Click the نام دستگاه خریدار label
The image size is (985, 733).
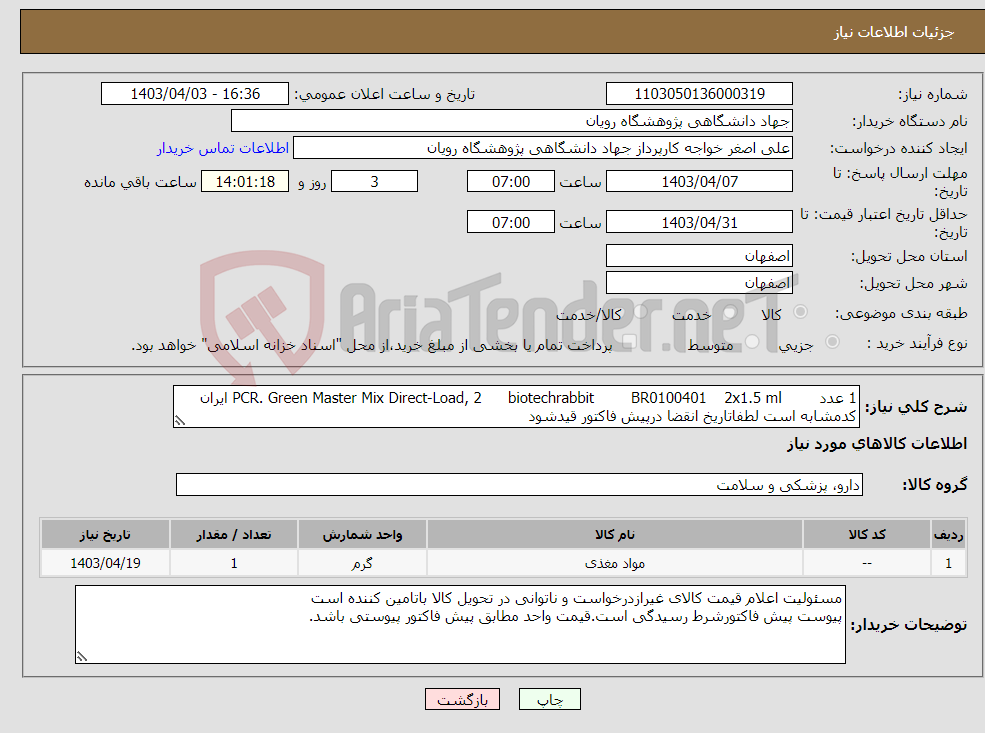click(910, 121)
